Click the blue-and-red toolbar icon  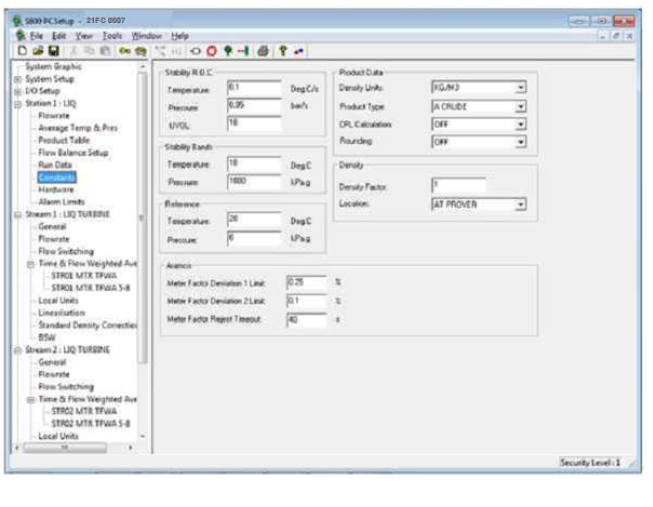299,51
